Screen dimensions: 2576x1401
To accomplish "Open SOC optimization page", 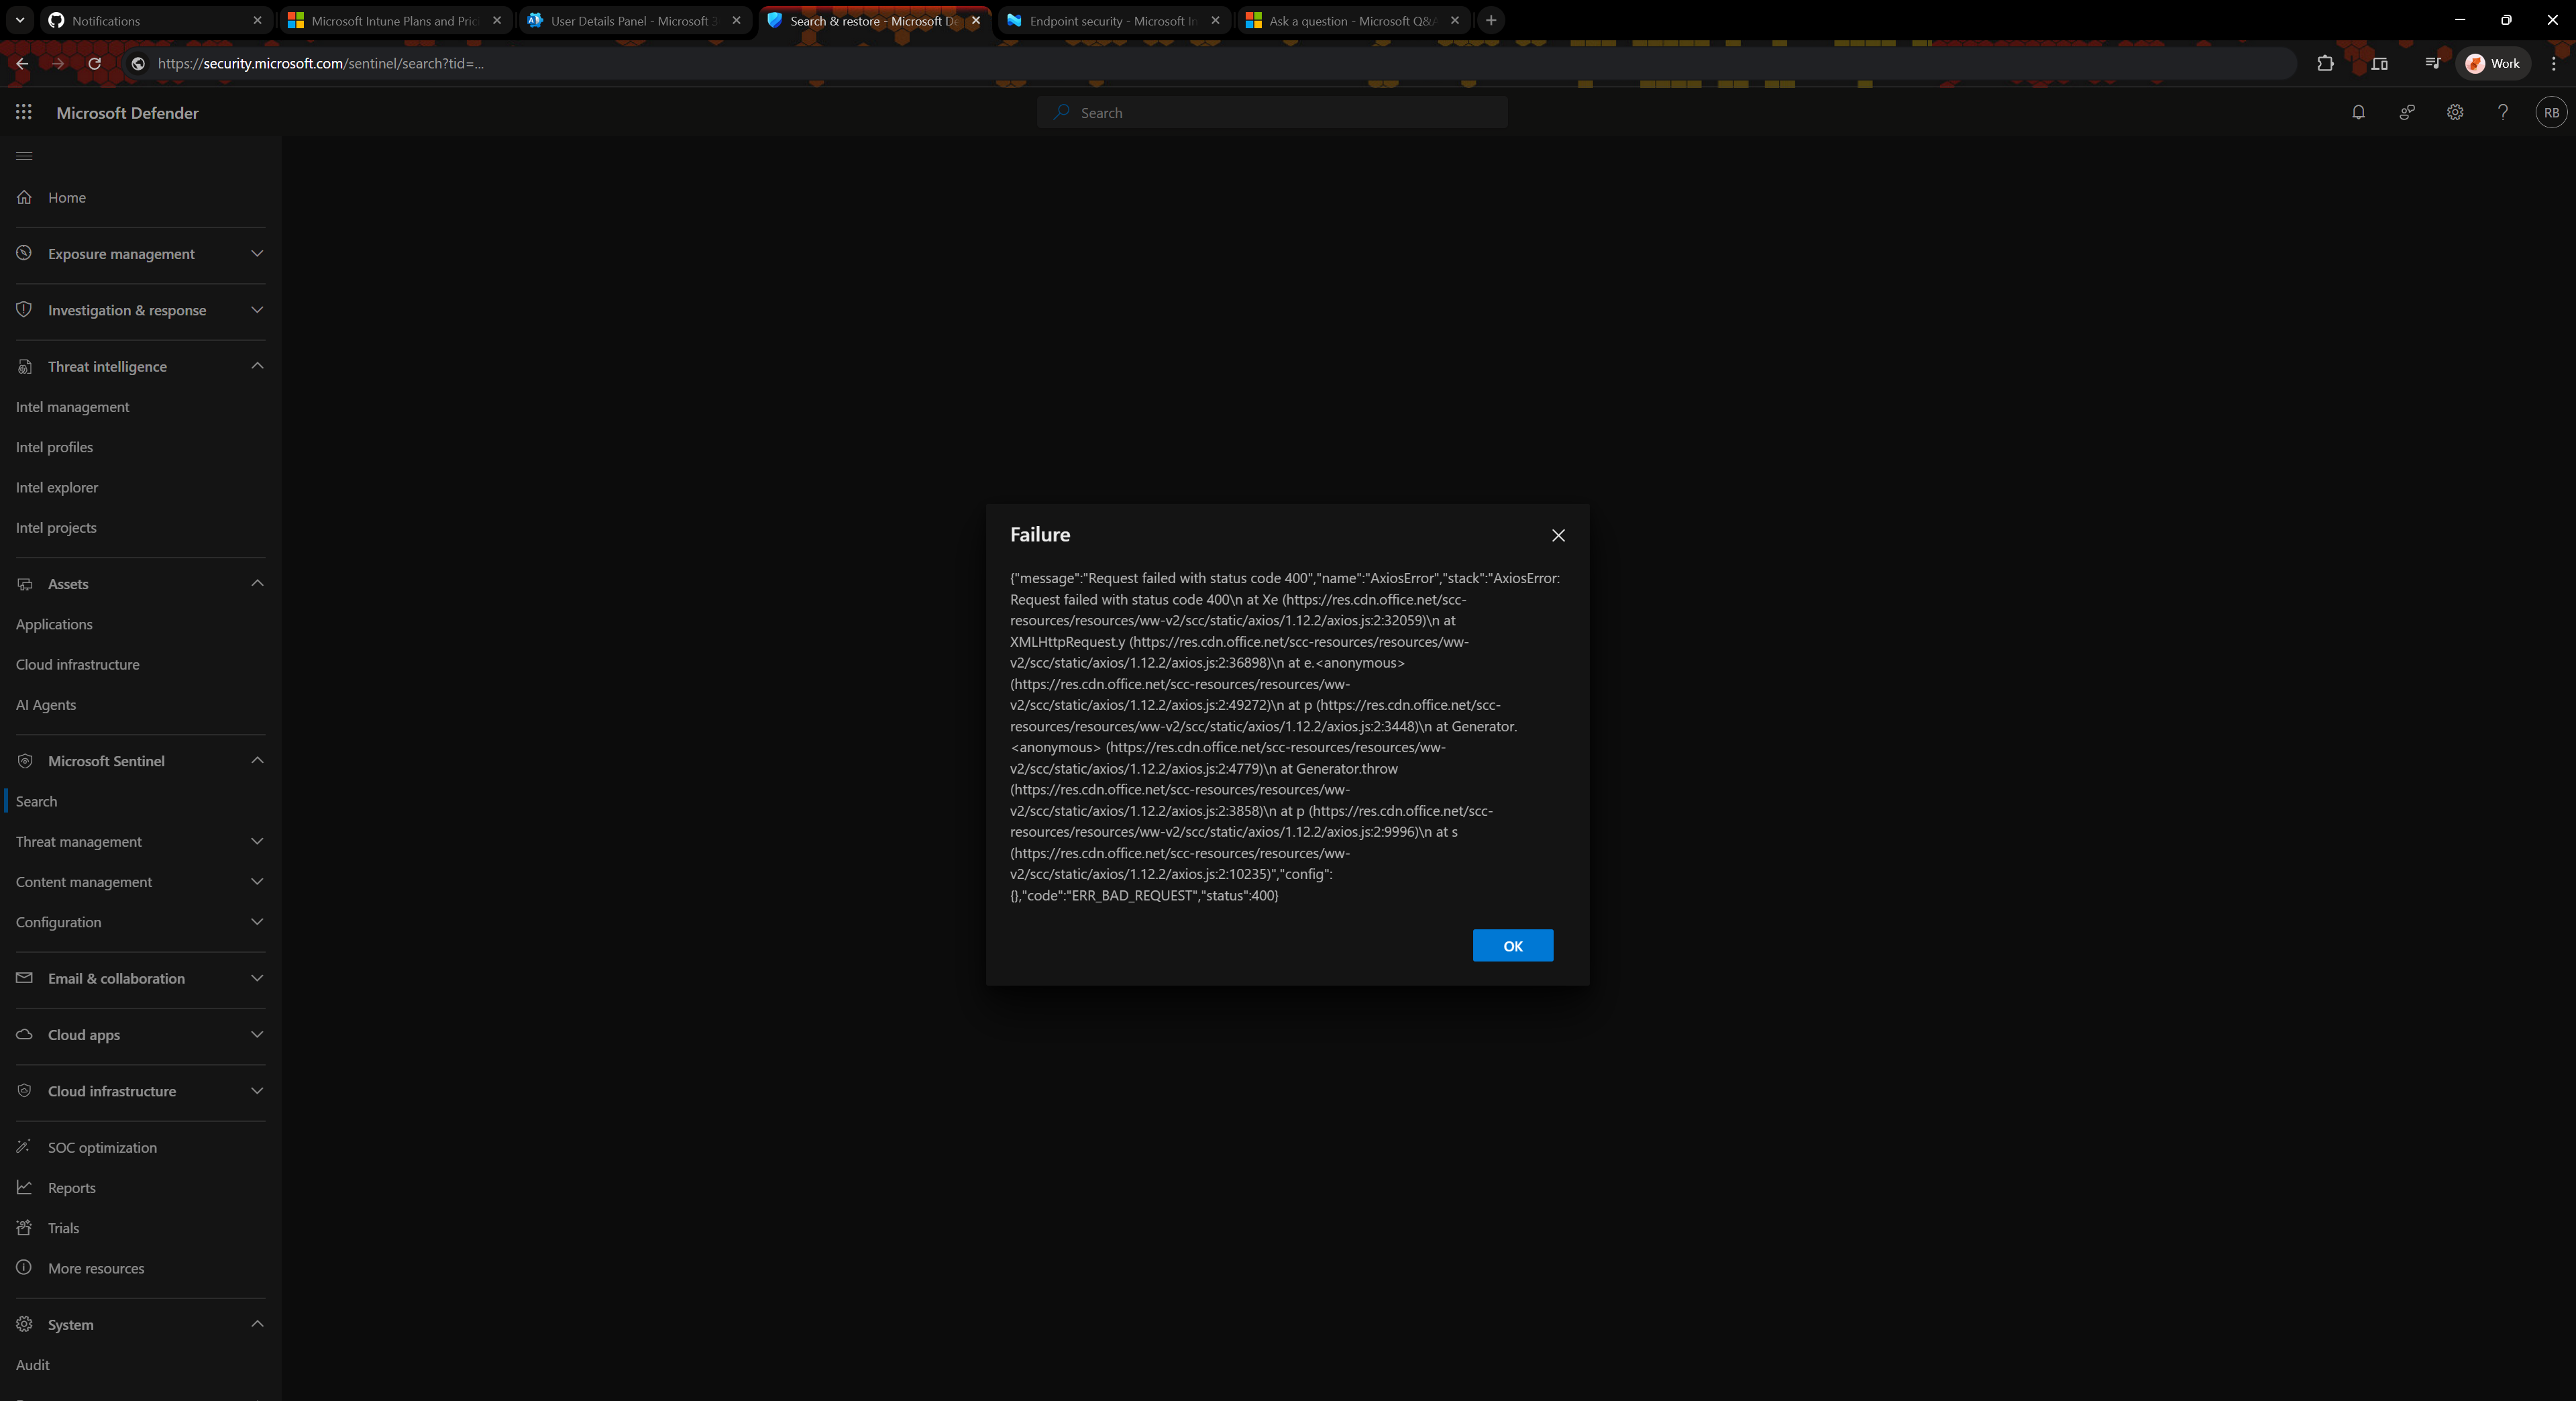I will 102,1148.
